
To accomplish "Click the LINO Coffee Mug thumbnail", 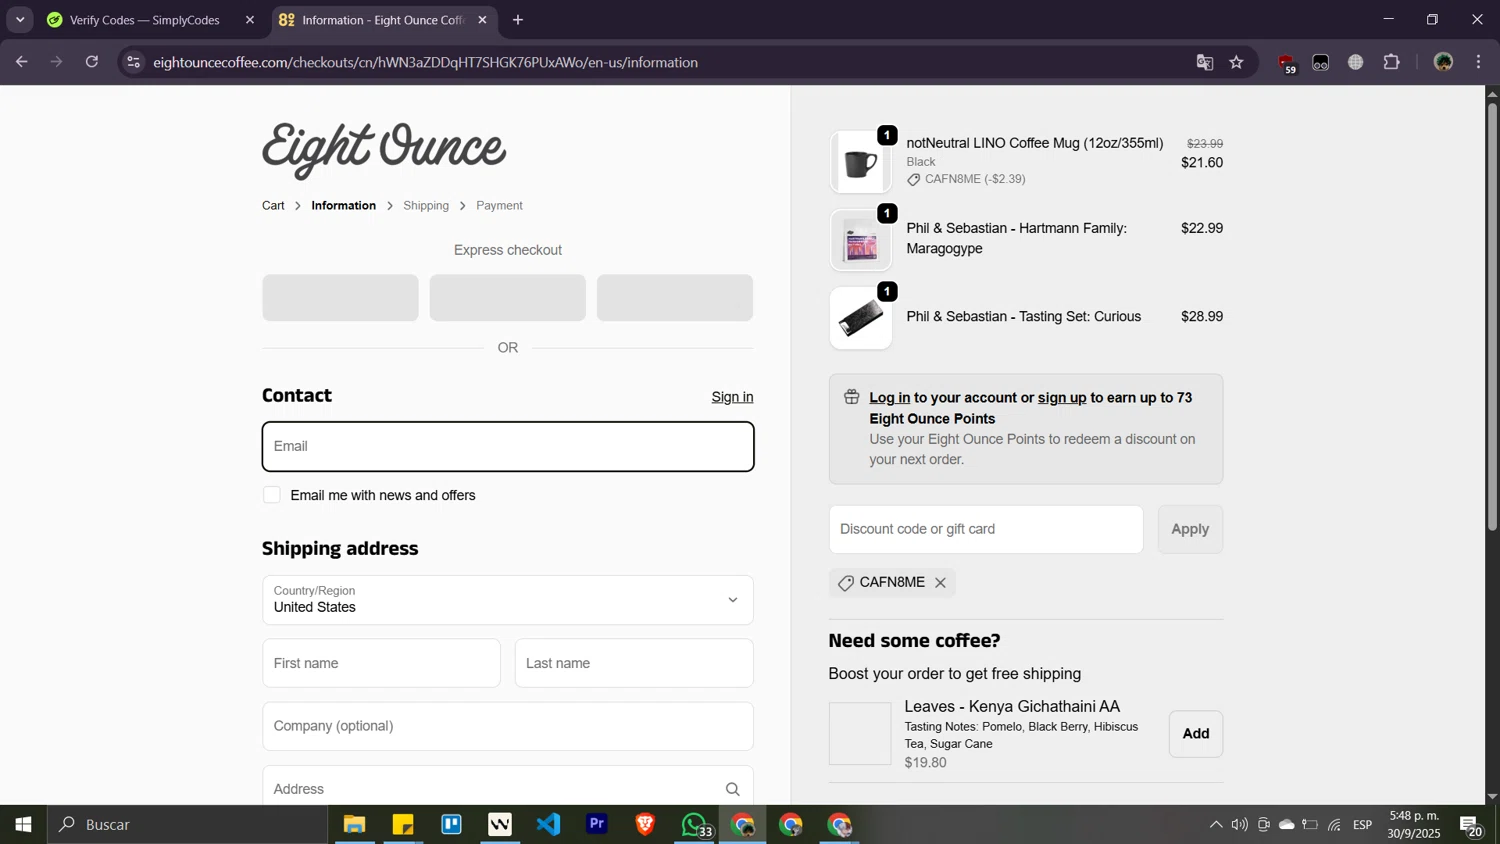I will click(861, 162).
